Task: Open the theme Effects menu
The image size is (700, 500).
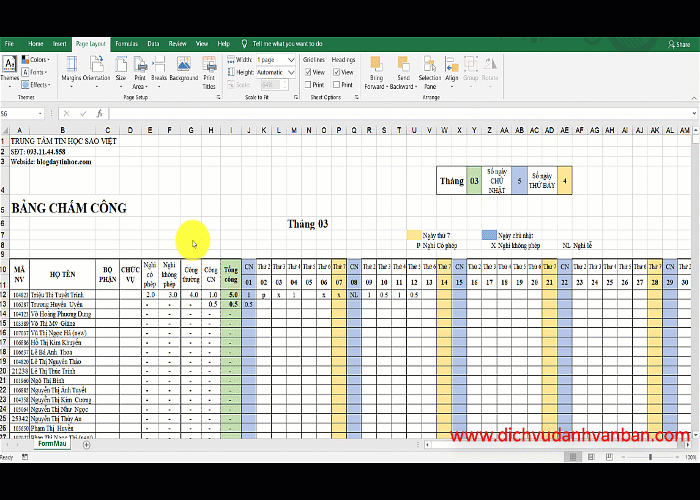Action: 36,84
